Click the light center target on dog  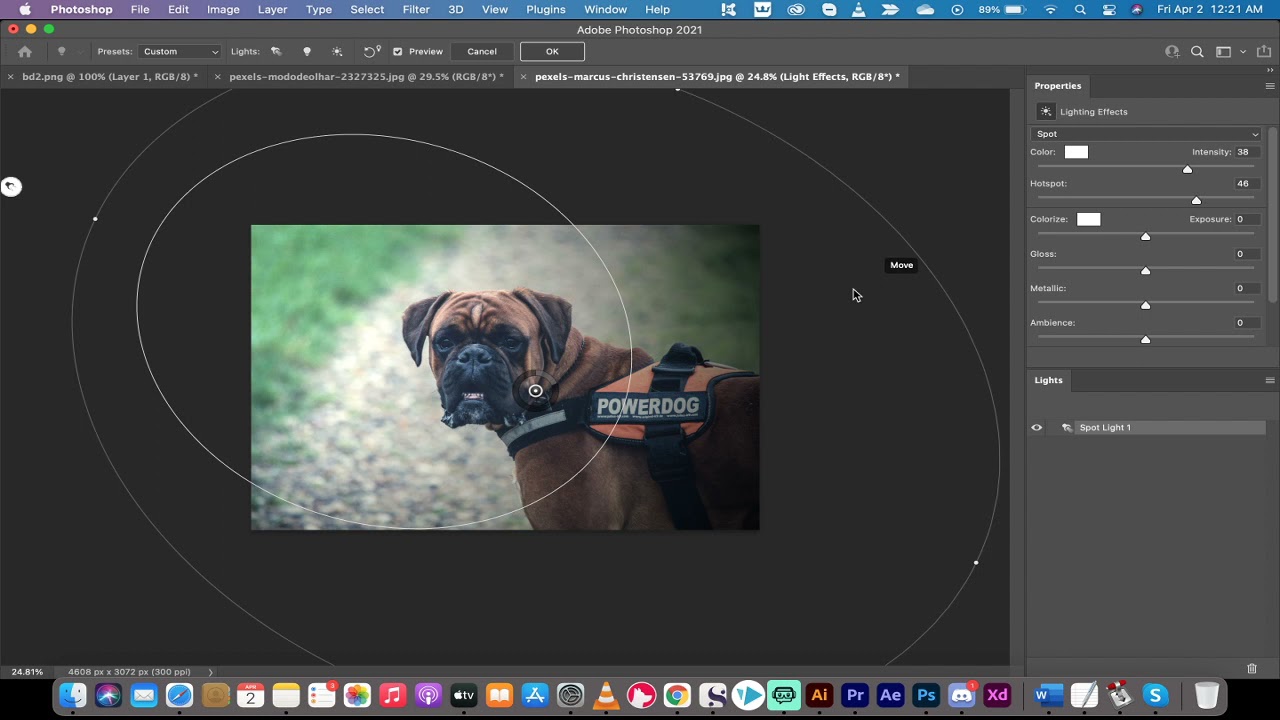(536, 391)
